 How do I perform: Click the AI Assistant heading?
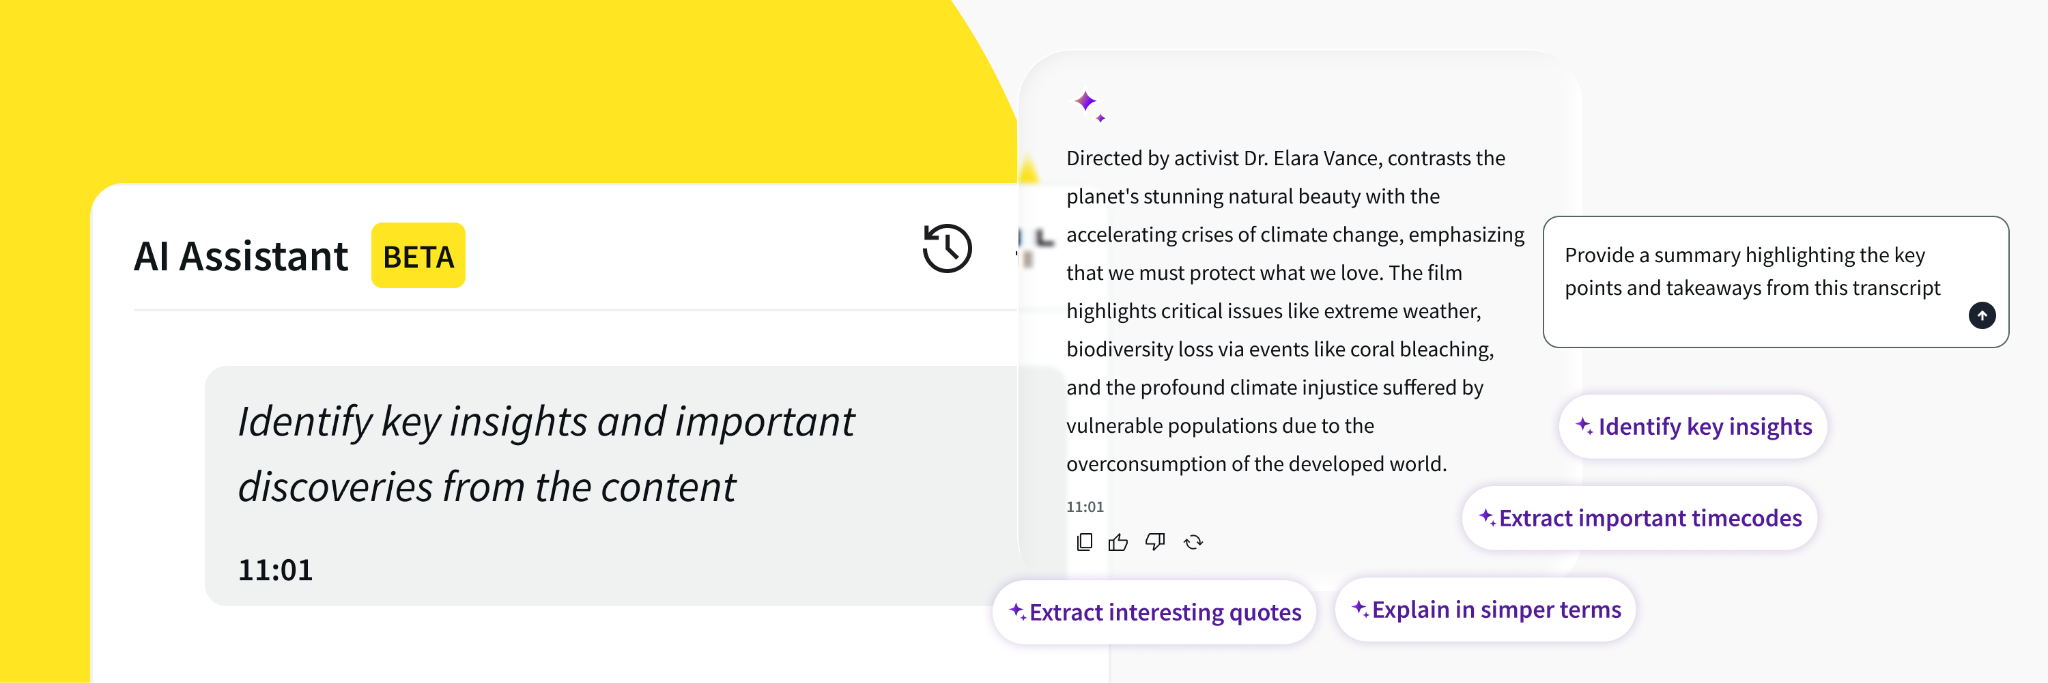pyautogui.click(x=241, y=256)
